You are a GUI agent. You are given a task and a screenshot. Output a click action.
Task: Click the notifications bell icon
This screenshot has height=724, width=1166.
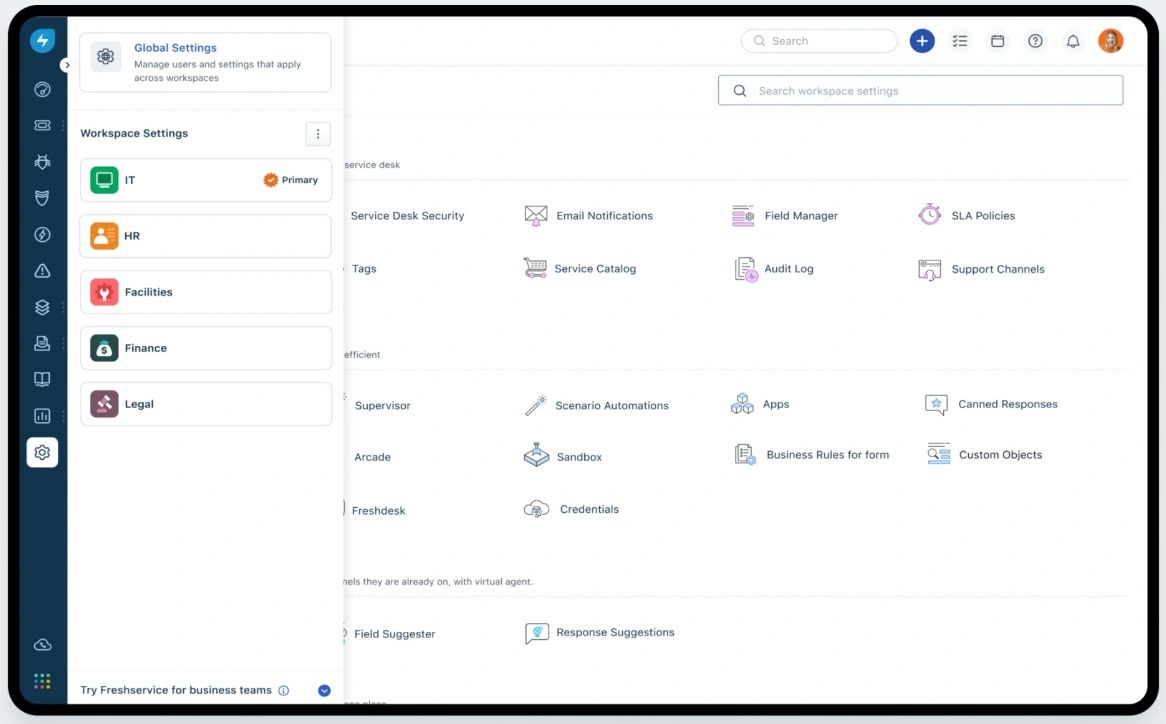[x=1073, y=41]
